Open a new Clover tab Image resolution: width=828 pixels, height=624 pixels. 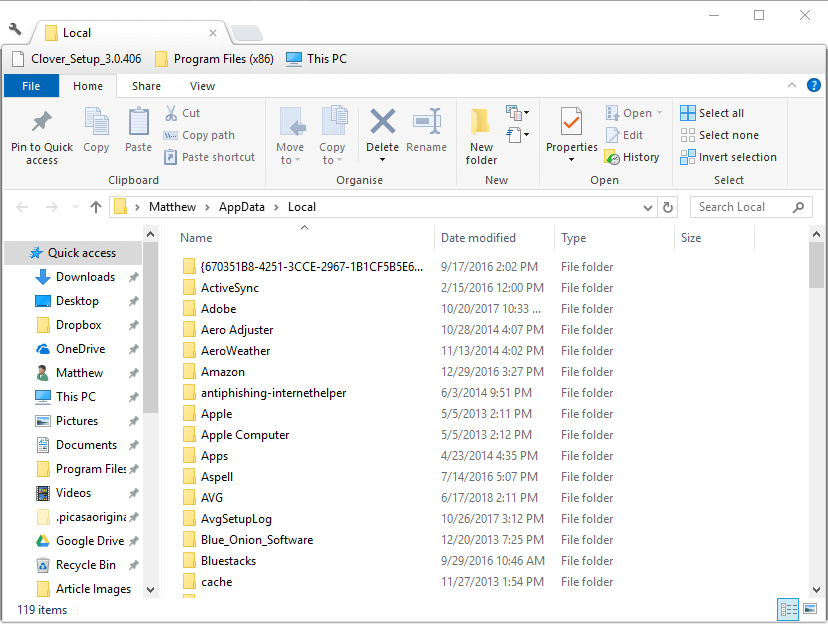[247, 33]
